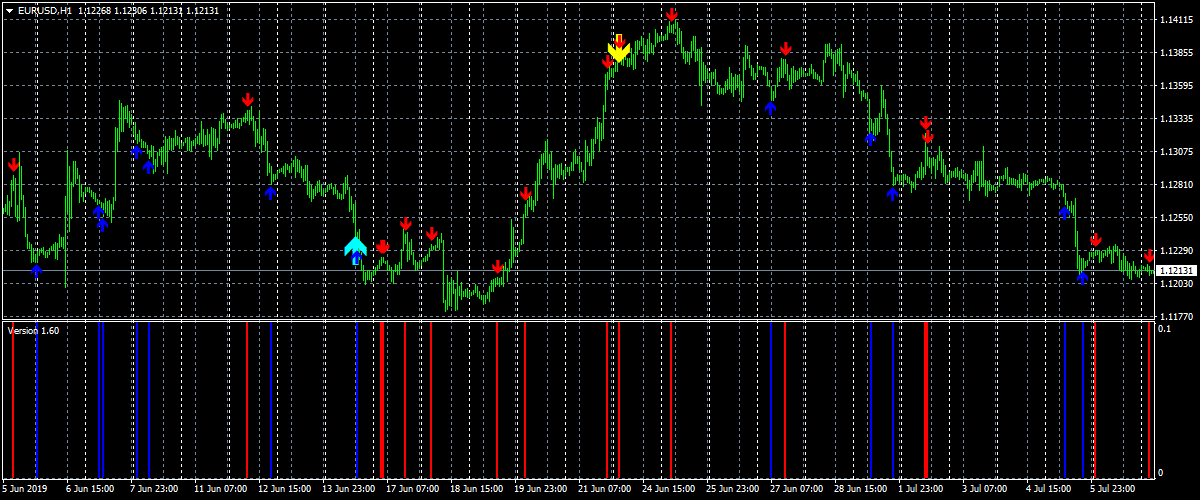This screenshot has width=1200, height=500.
Task: Click the 4 Jul 15:00 time label
Action: (x=1051, y=489)
